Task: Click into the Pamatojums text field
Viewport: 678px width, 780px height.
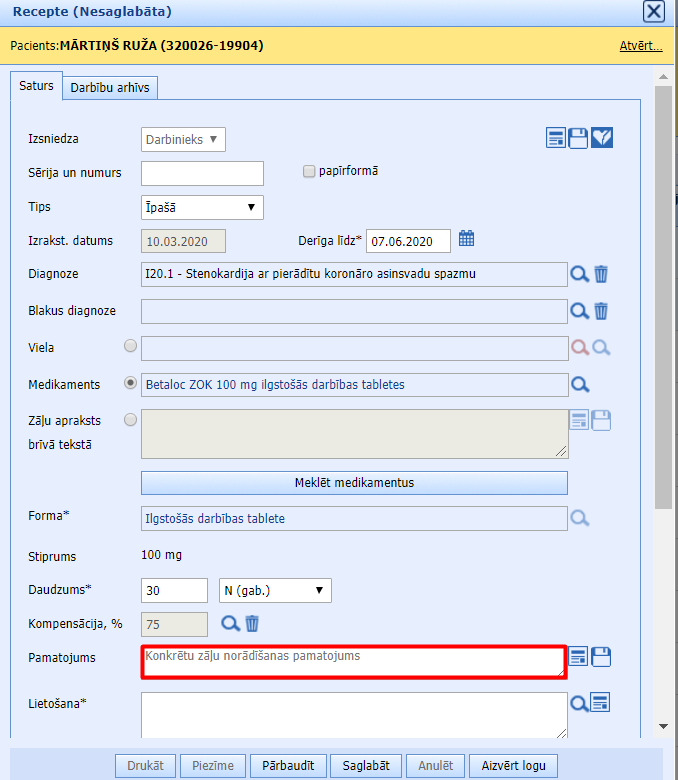Action: tap(353, 662)
